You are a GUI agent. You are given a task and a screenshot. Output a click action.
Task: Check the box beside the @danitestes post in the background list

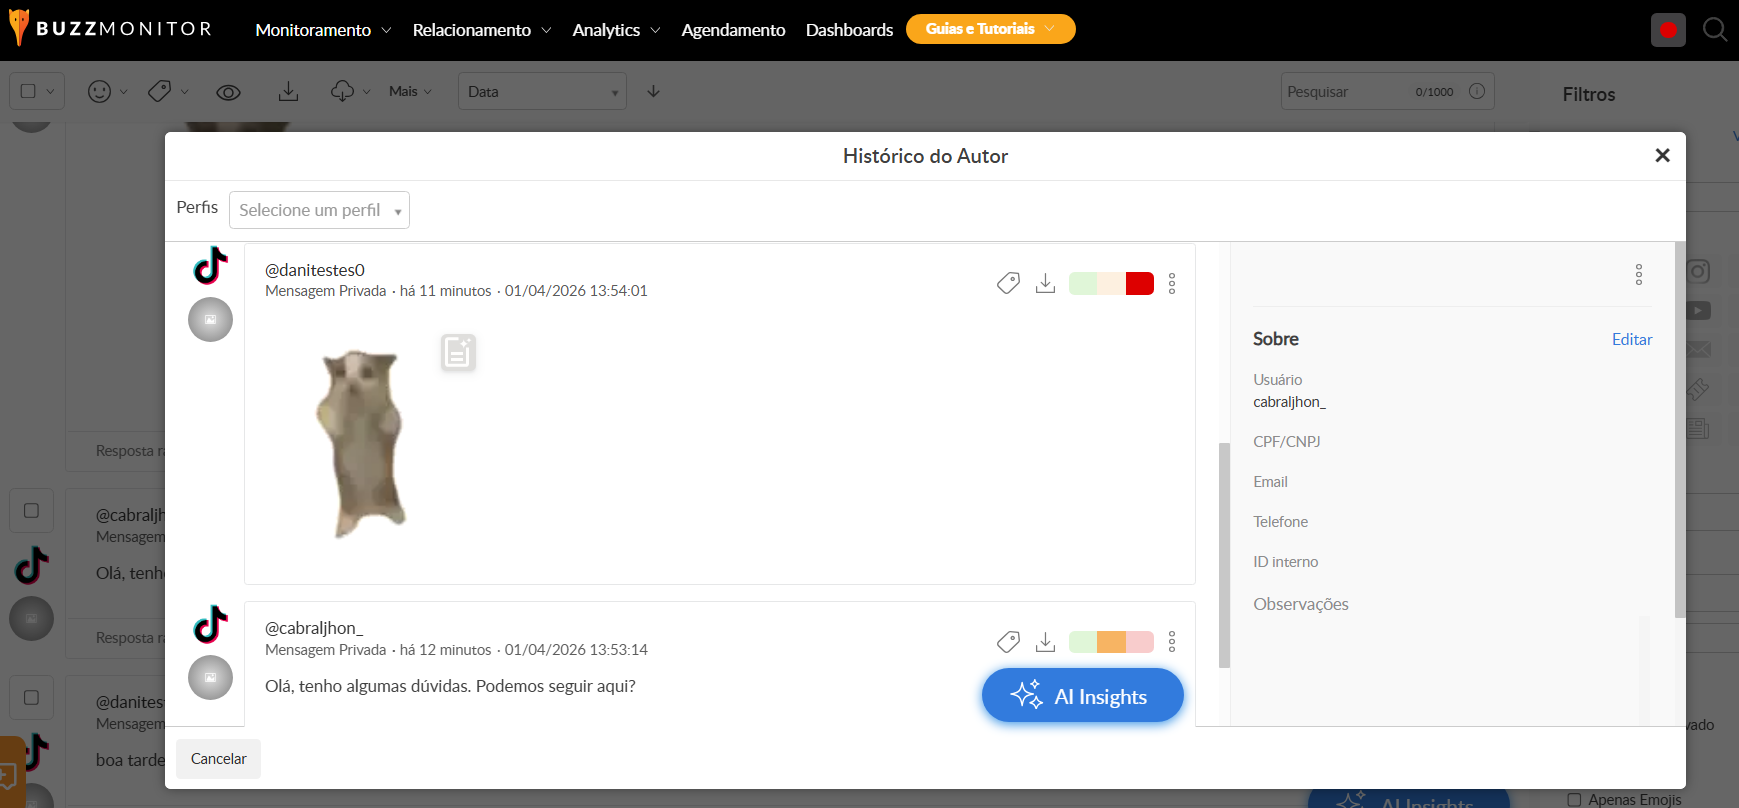click(31, 697)
